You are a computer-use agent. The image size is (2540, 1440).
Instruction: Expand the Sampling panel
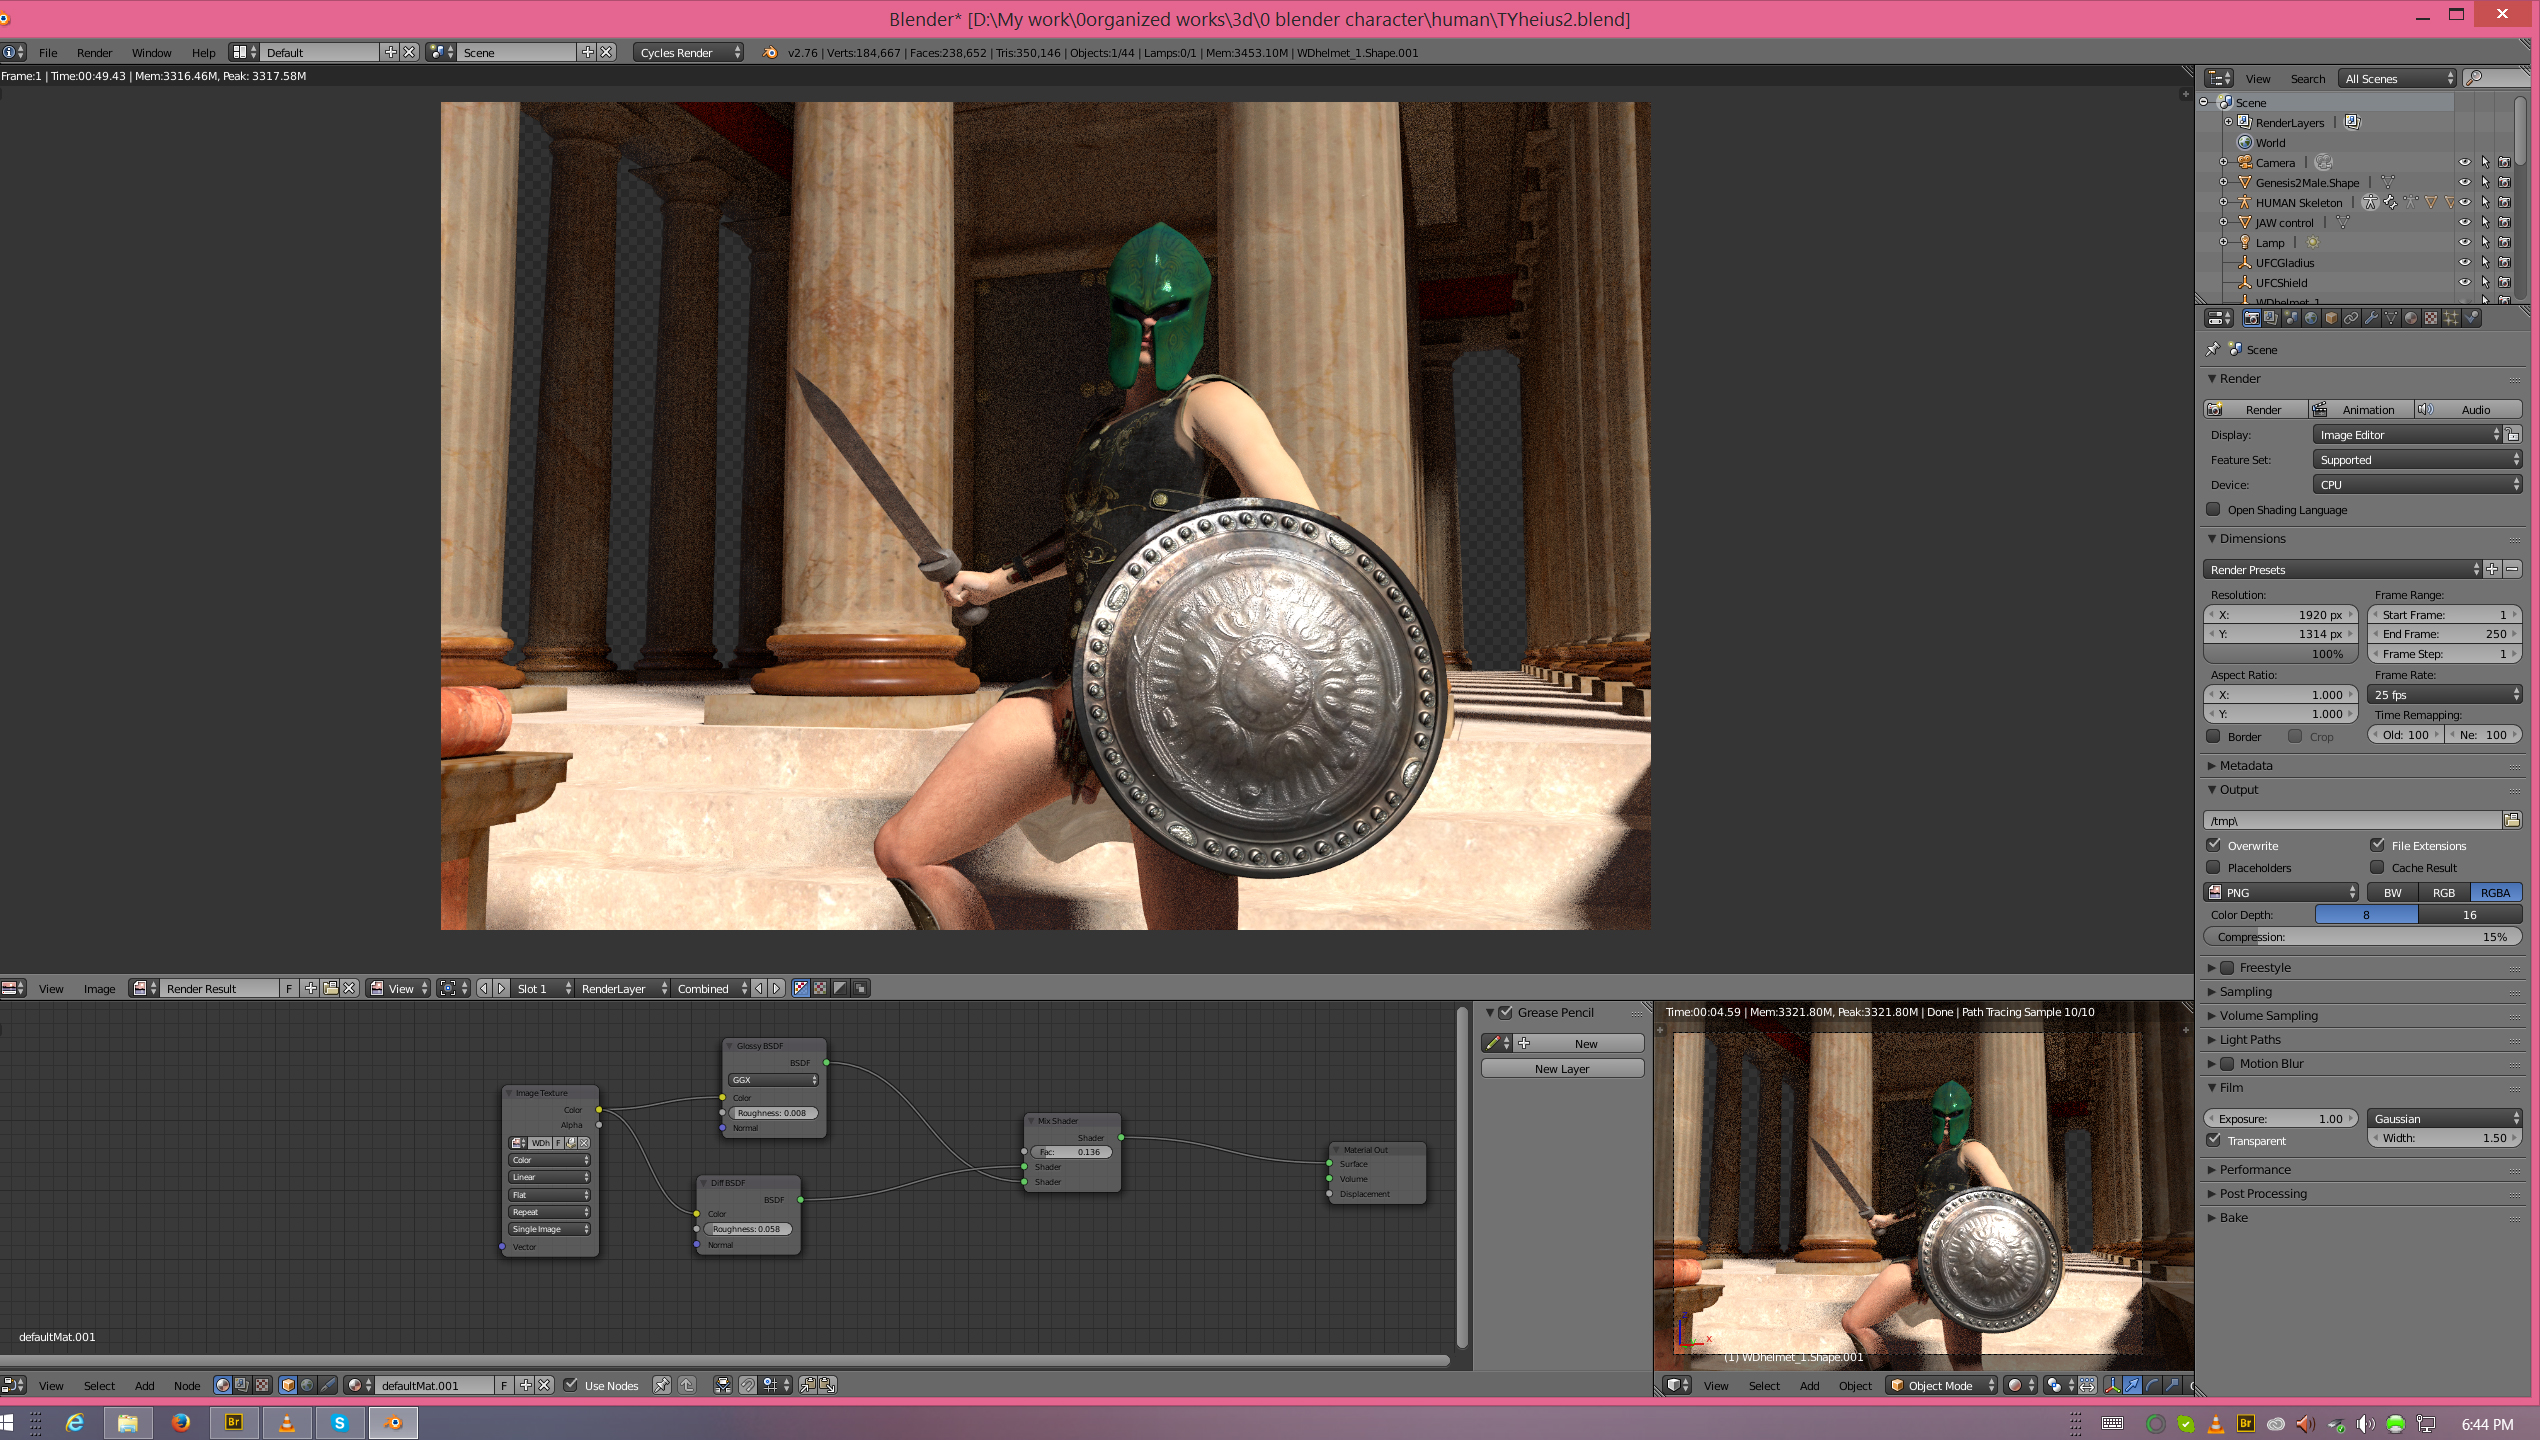point(2246,991)
